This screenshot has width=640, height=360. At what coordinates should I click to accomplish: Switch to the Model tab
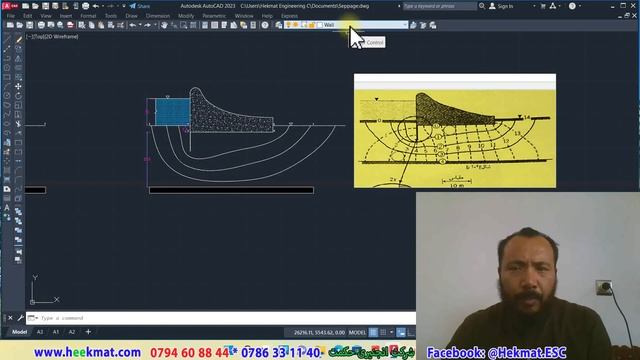[x=19, y=332]
